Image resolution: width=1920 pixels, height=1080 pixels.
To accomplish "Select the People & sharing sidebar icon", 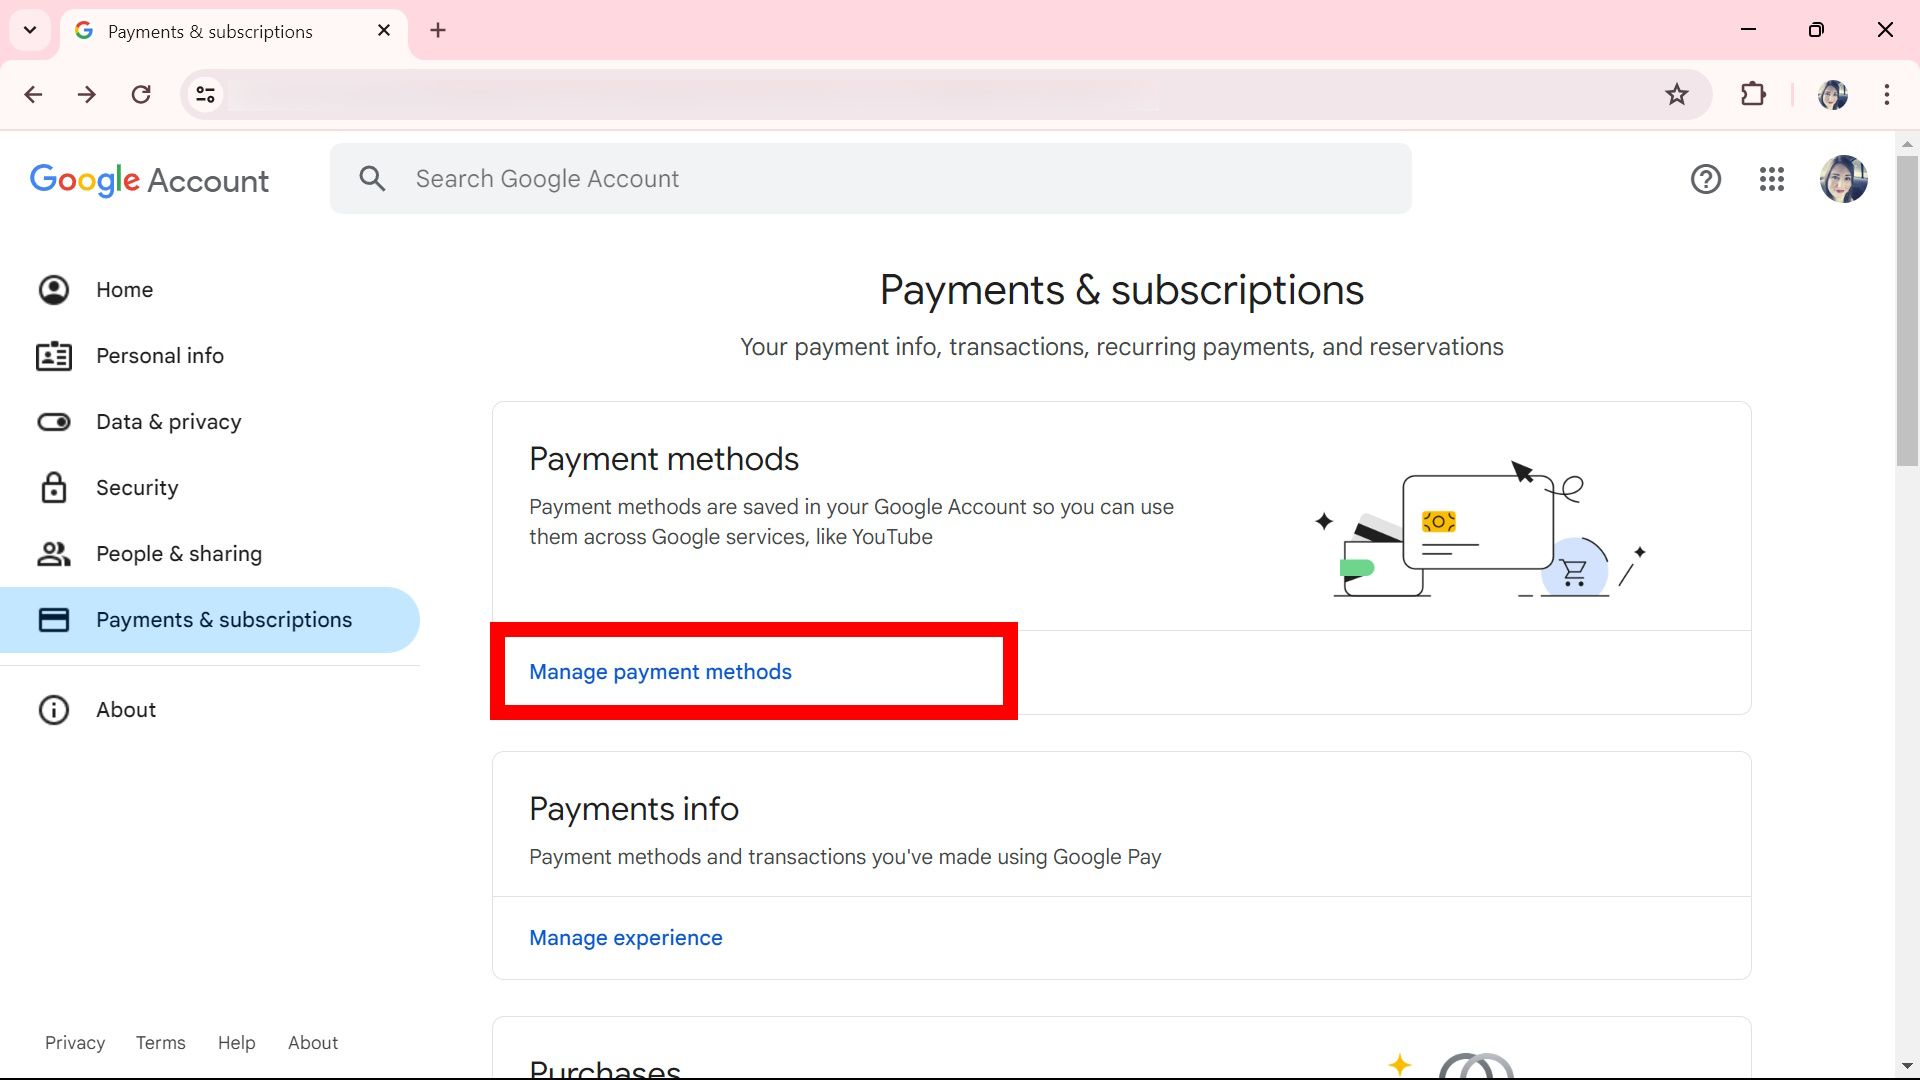I will coord(53,554).
